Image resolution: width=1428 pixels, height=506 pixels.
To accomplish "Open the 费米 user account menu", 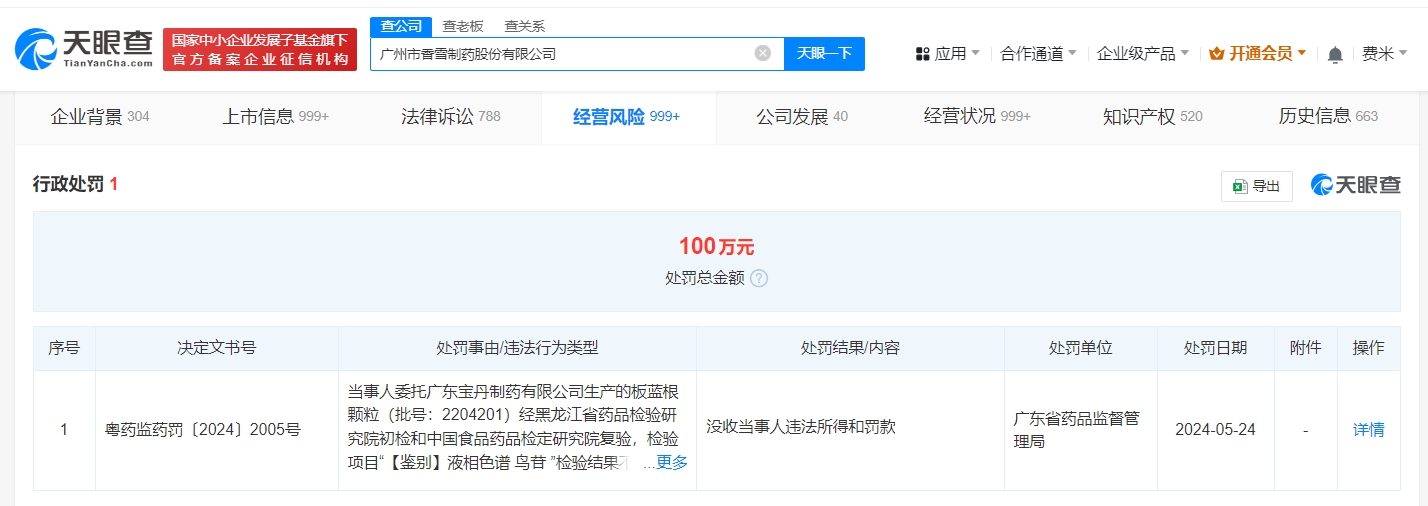I will coord(1384,54).
